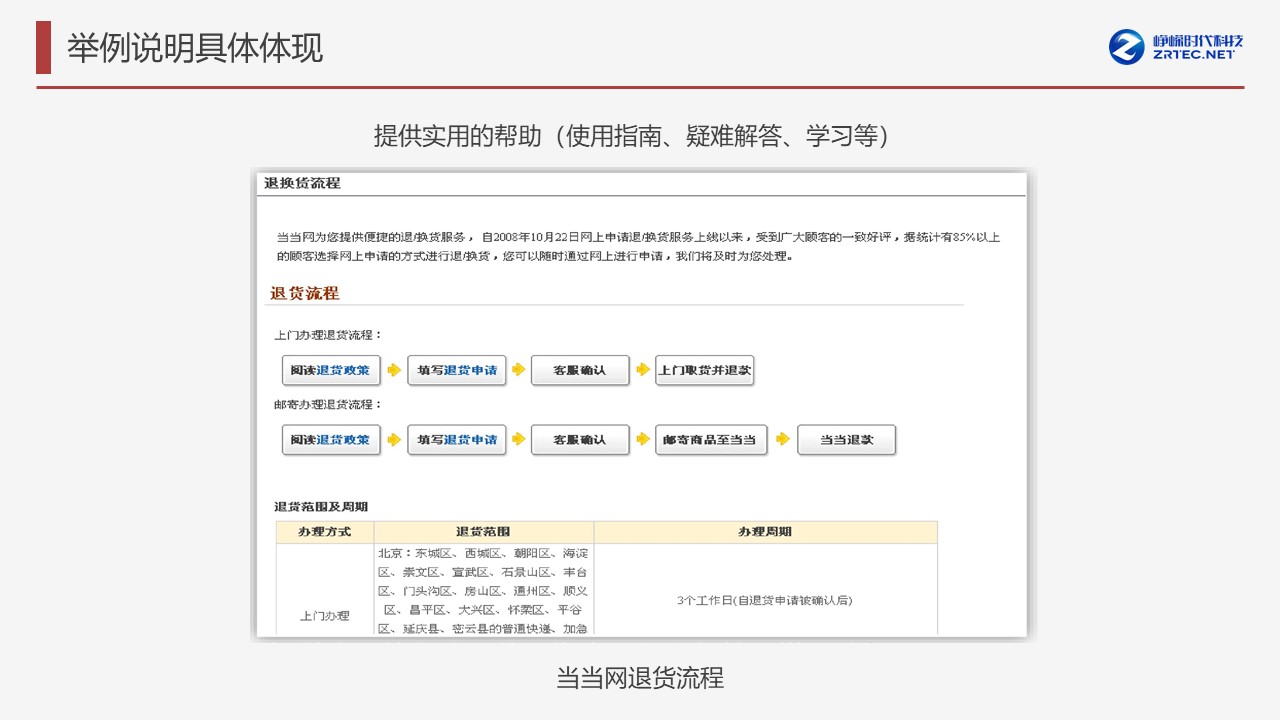Select the 办理周期 table header
The width and height of the screenshot is (1280, 720).
(765, 532)
